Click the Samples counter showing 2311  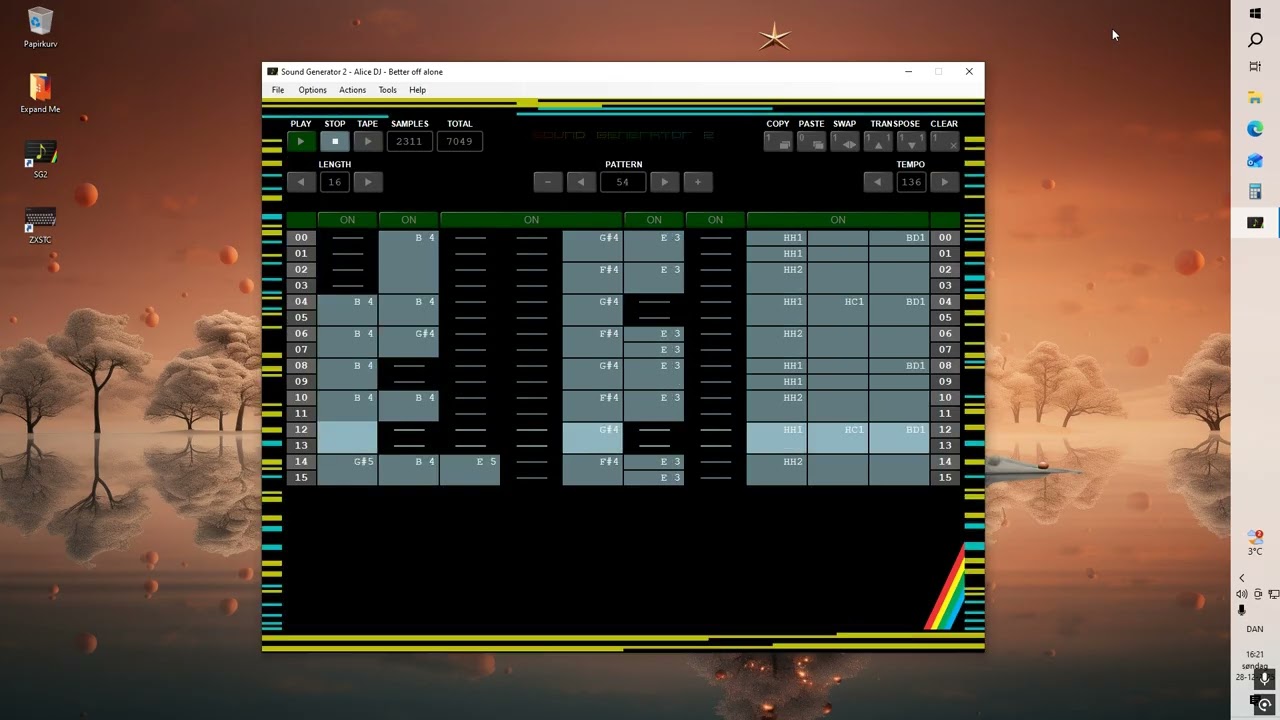pos(409,142)
